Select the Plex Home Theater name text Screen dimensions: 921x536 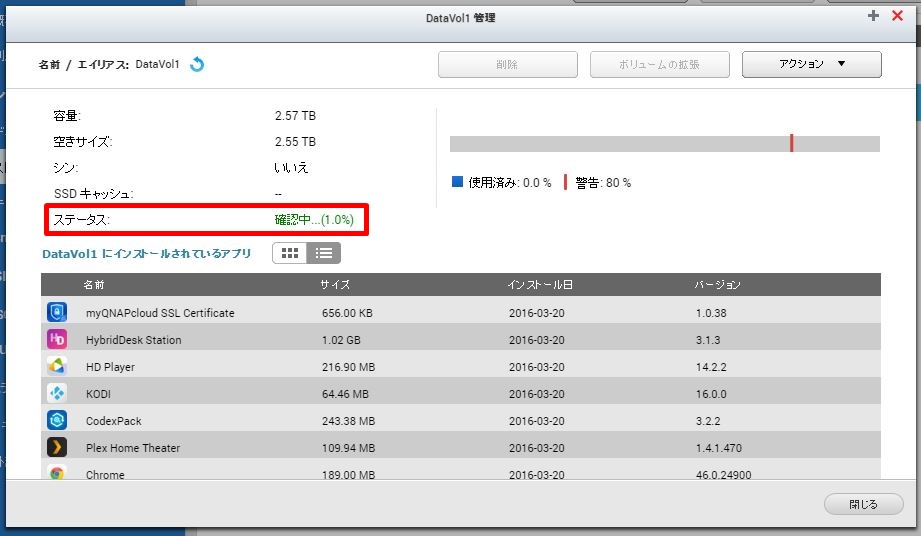133,448
